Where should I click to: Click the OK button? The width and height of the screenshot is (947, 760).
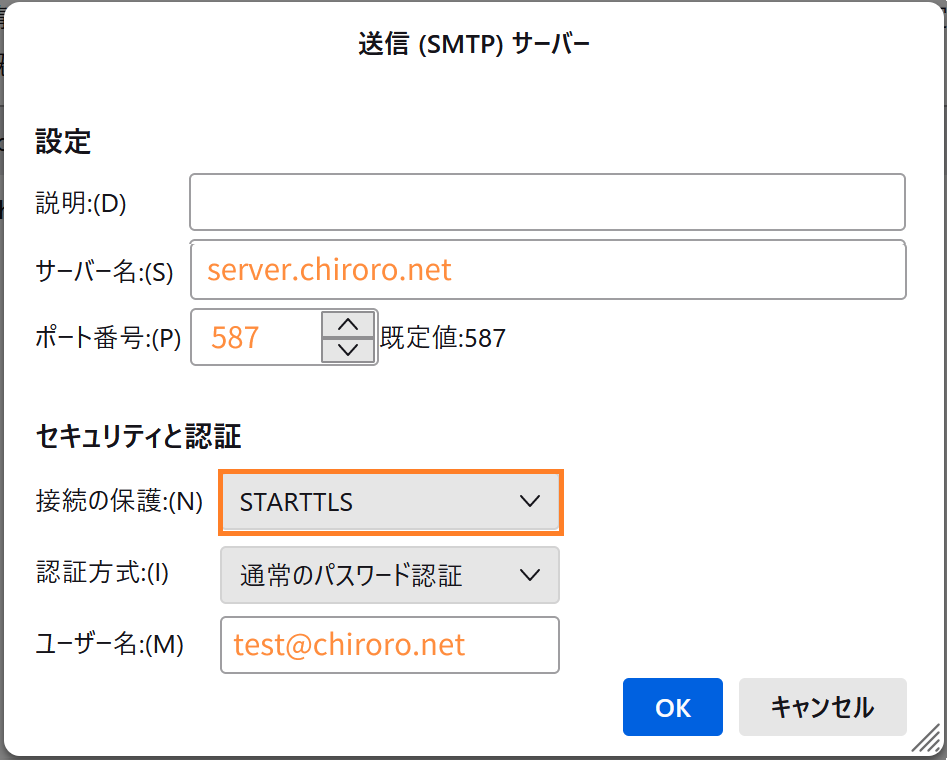click(x=673, y=707)
